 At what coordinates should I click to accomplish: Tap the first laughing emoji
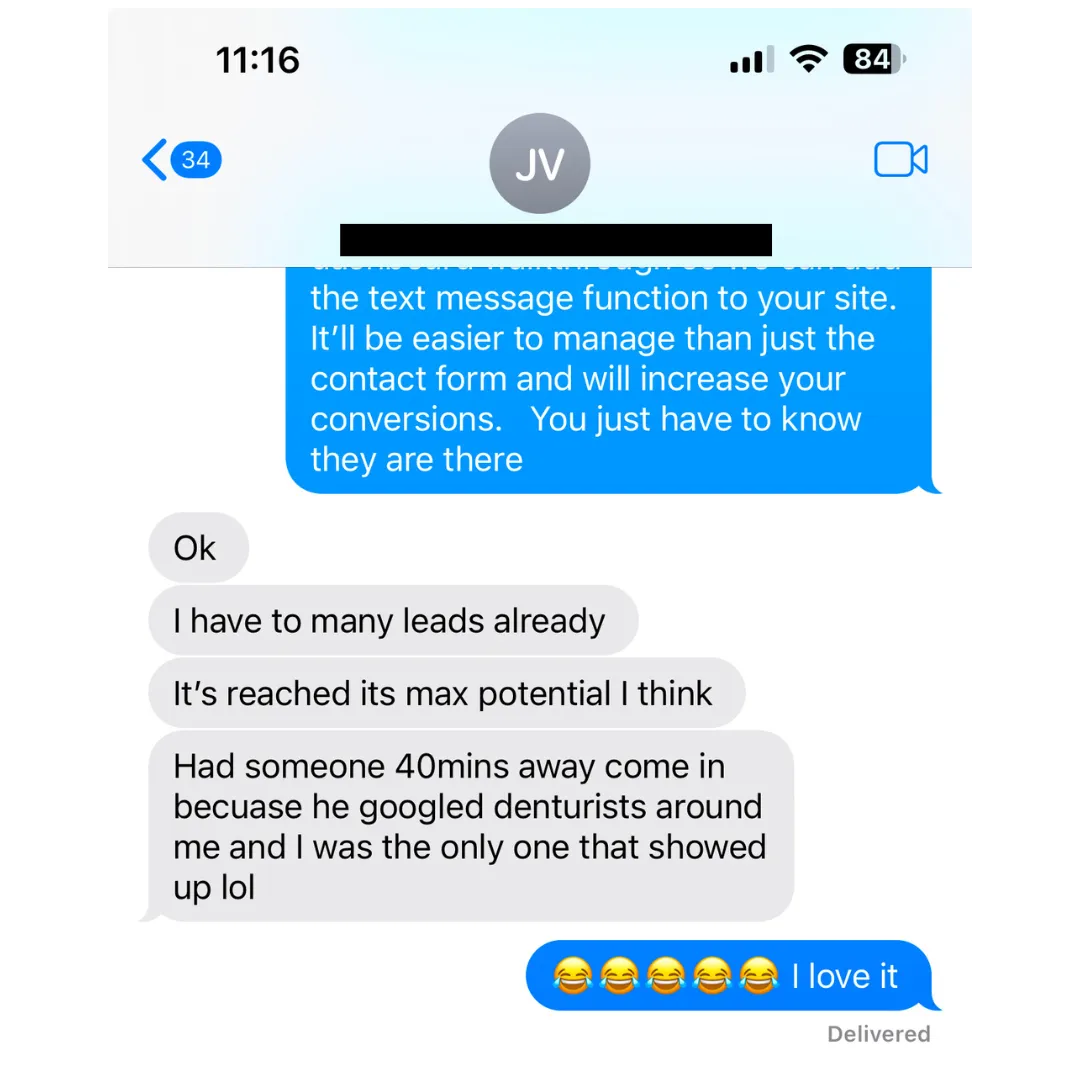coord(572,976)
